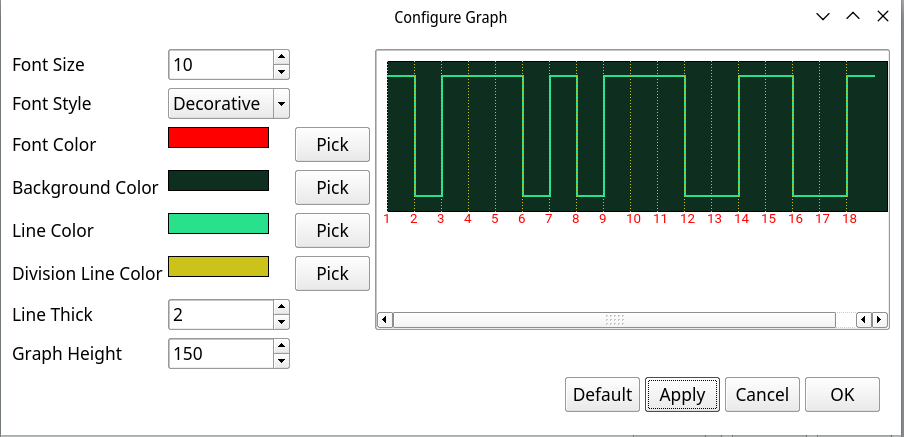Click the Division Line Color label
The width and height of the screenshot is (904, 437).
tap(87, 274)
